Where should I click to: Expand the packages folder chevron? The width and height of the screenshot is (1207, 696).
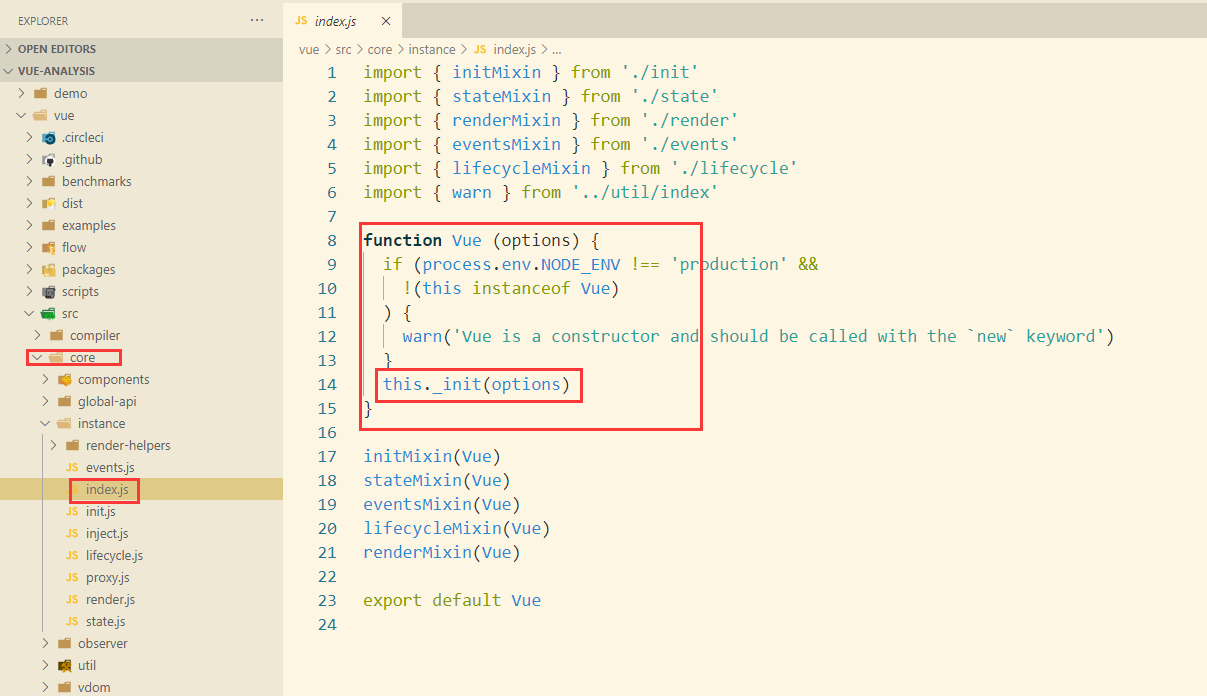[30, 269]
